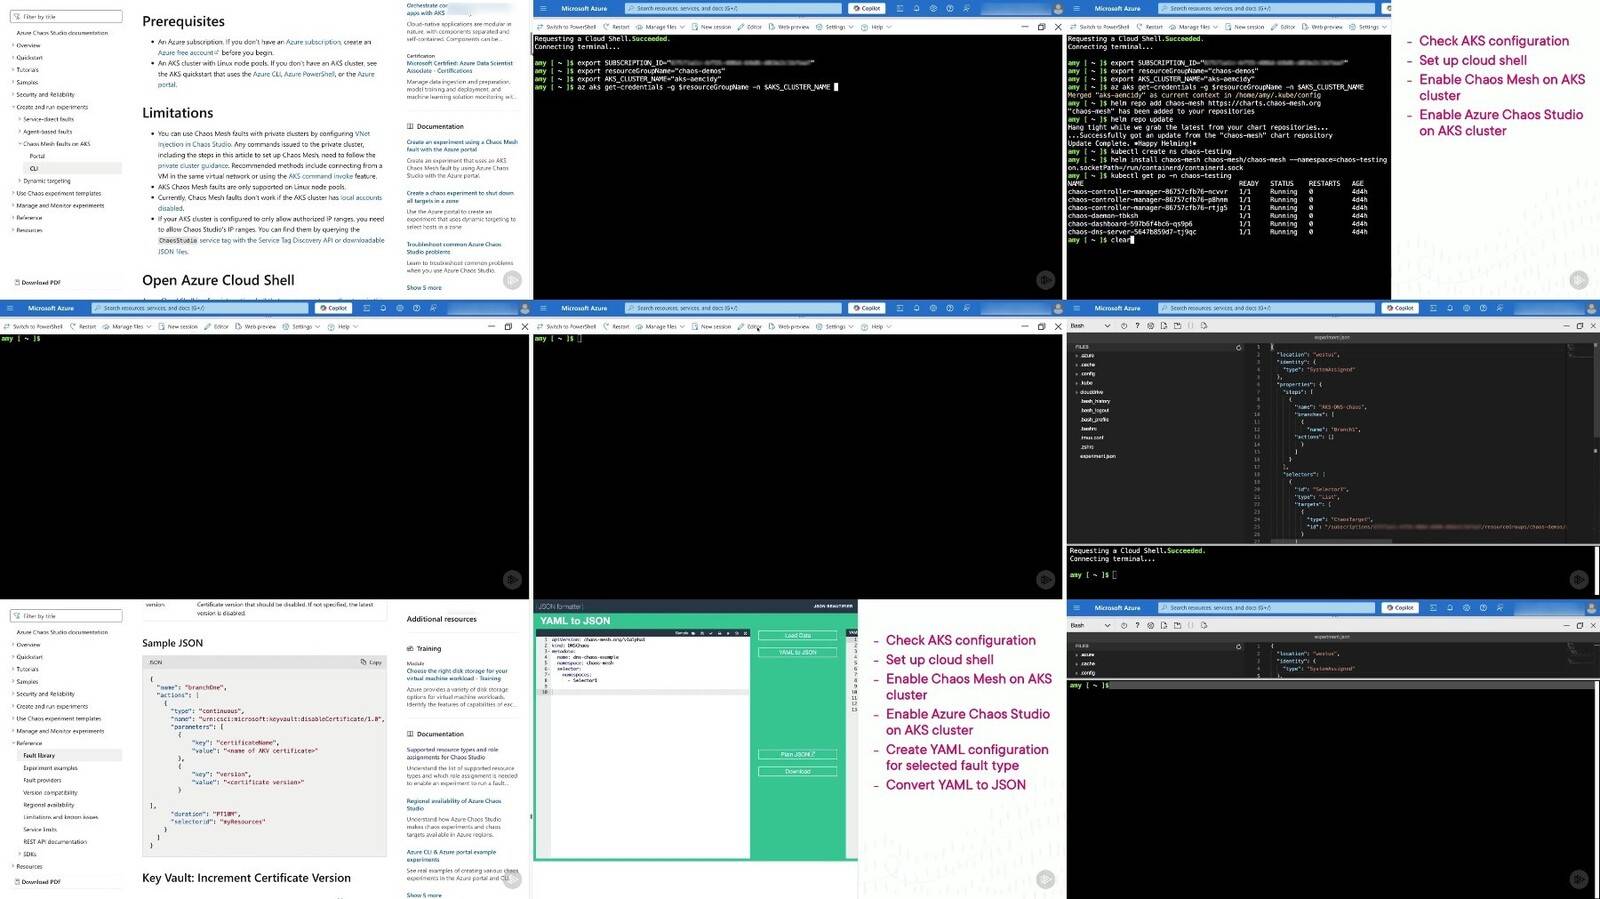Select .bashrc file in editor file tree
This screenshot has height=899, width=1600.
1089,429
